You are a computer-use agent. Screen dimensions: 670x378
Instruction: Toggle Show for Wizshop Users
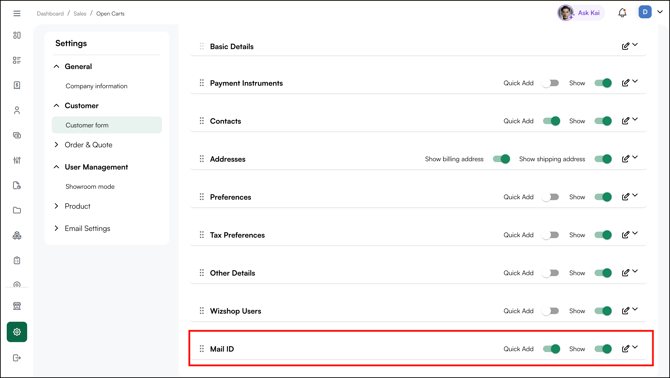(603, 311)
